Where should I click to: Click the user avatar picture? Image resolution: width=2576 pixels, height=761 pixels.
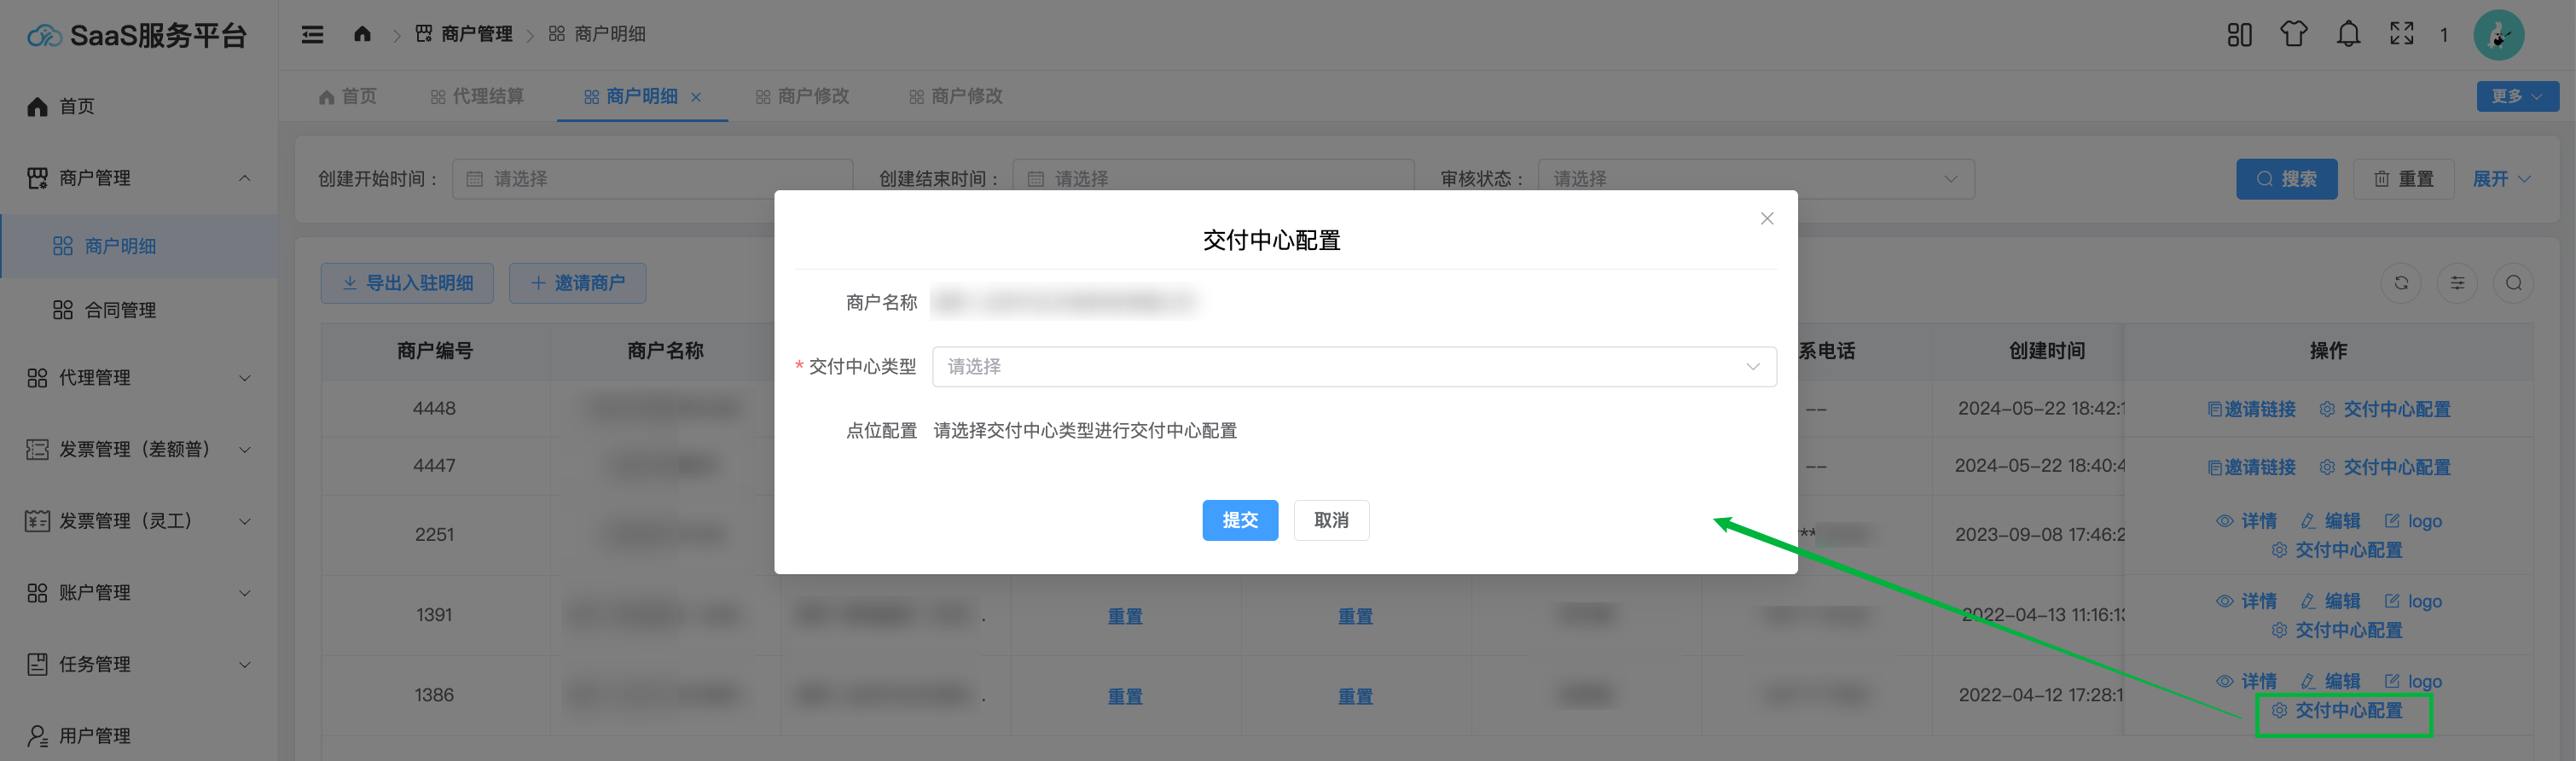pyautogui.click(x=2498, y=36)
